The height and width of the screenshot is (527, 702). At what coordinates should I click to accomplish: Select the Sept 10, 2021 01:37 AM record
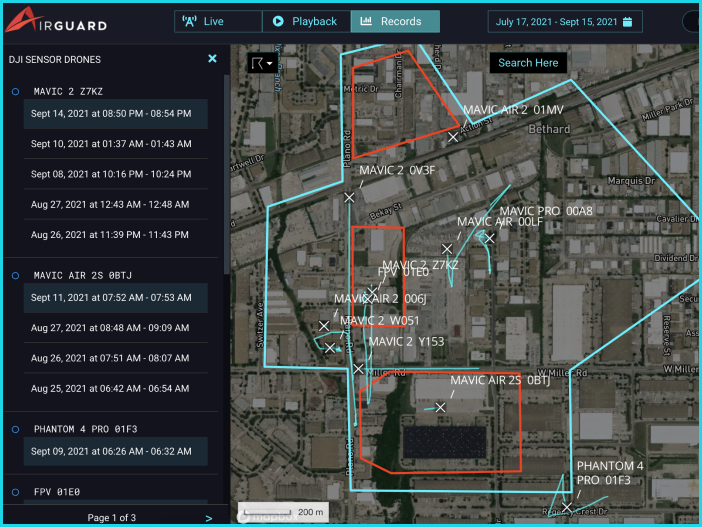[116, 144]
